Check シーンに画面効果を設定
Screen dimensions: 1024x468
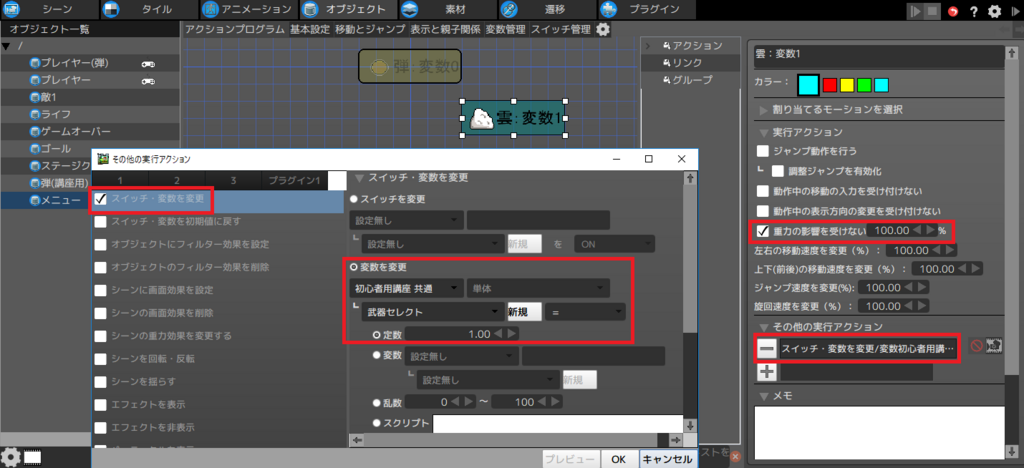pos(101,290)
